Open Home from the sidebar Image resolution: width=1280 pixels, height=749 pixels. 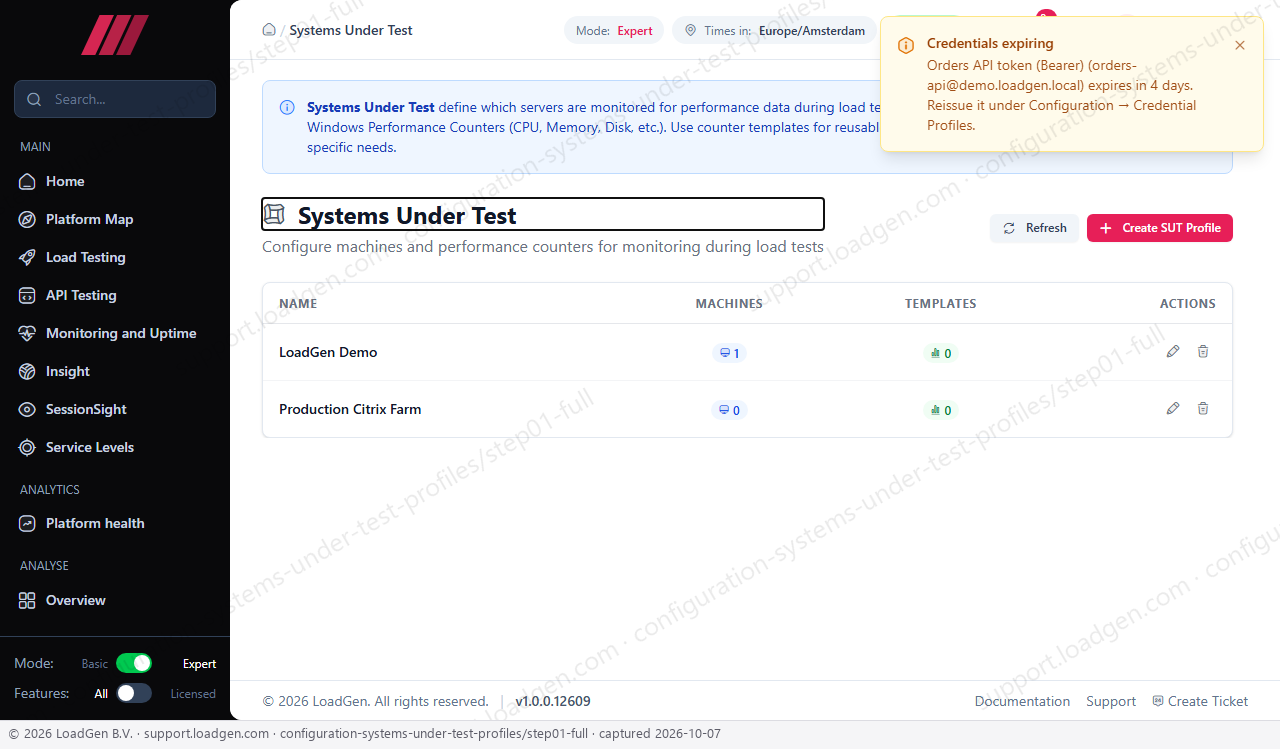point(115,181)
